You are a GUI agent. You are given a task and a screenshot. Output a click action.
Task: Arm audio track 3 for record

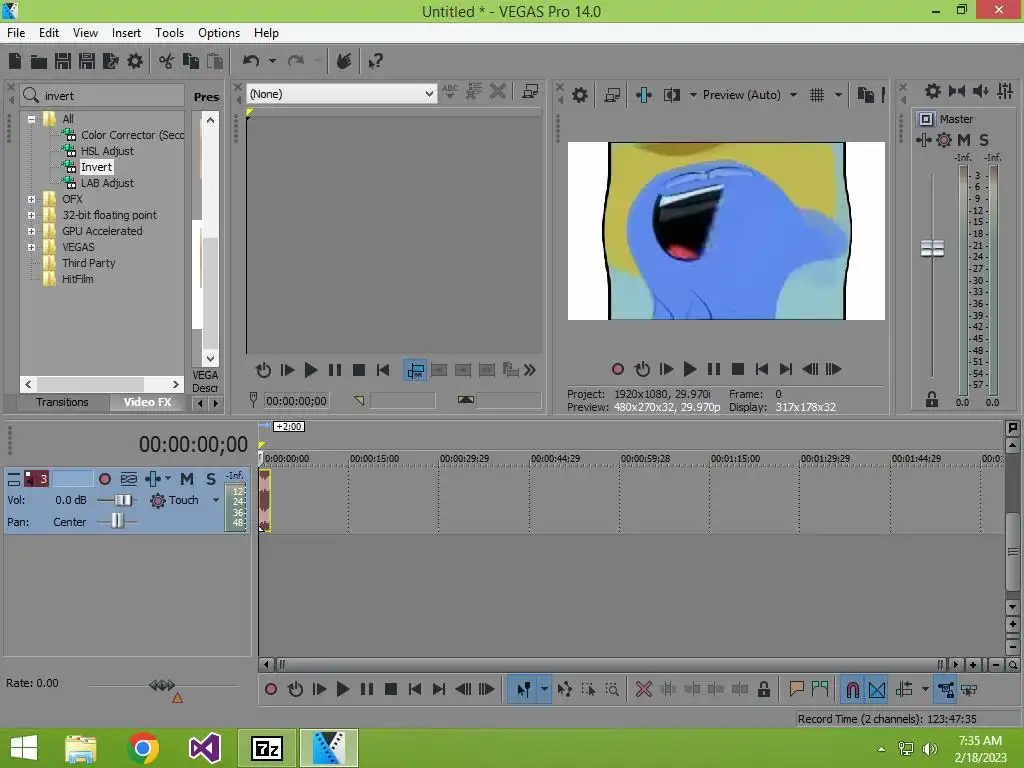104,479
